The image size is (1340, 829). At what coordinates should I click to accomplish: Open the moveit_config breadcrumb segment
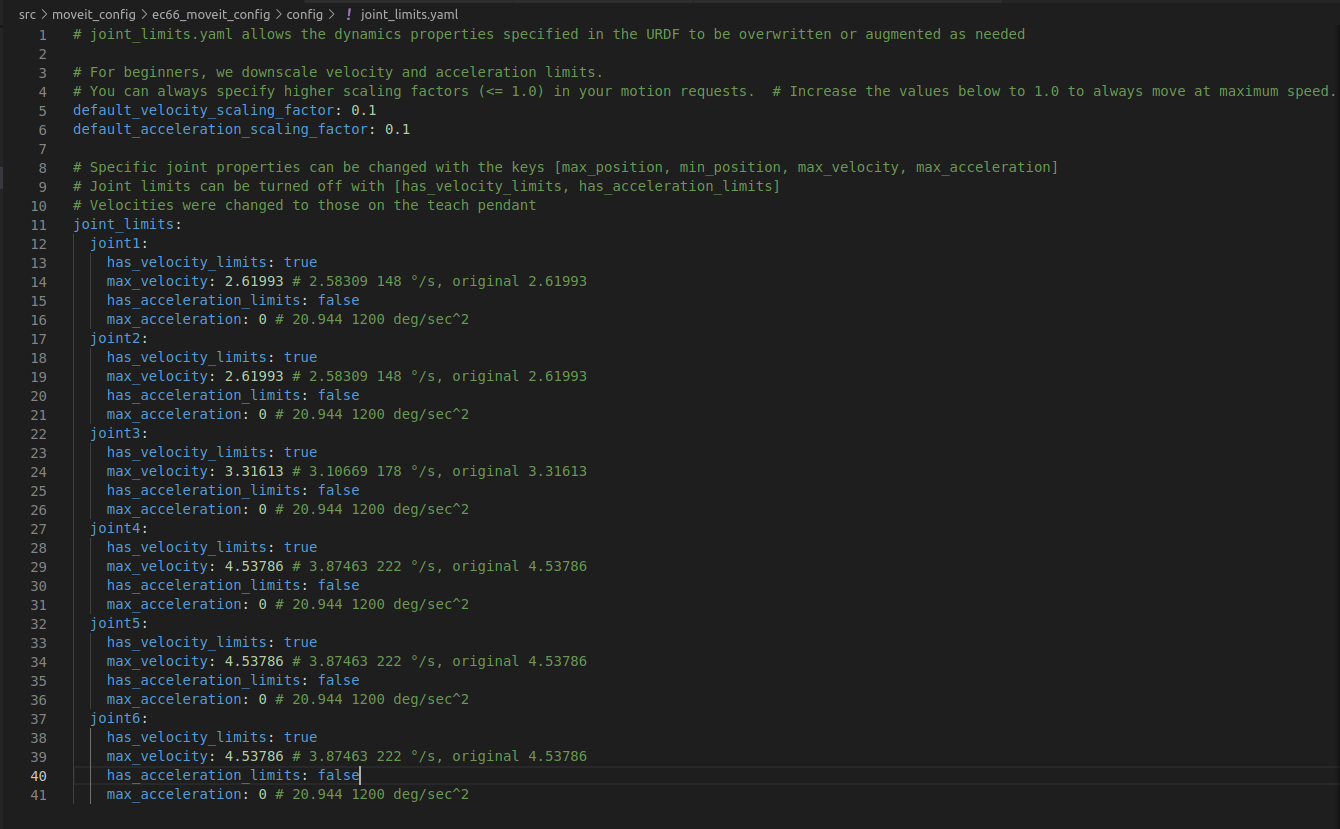[x=92, y=15]
